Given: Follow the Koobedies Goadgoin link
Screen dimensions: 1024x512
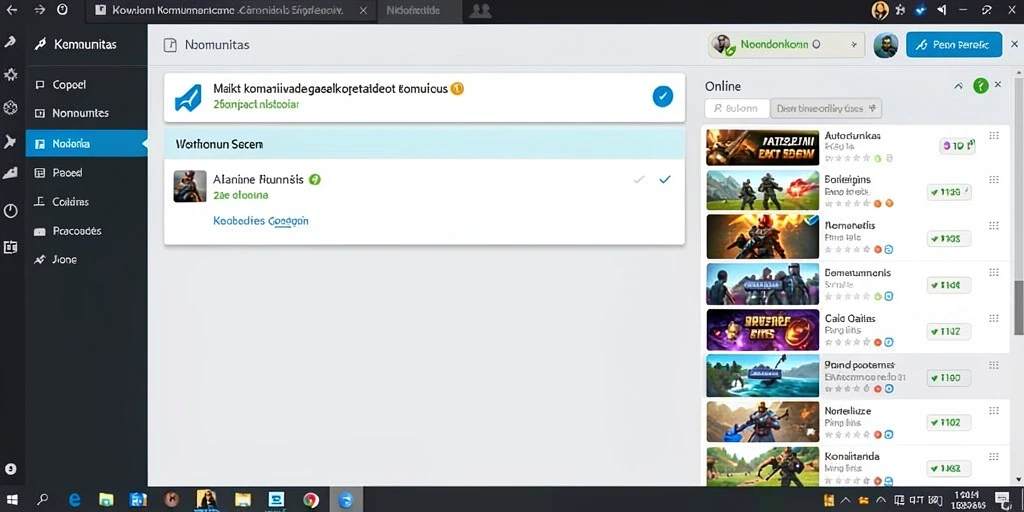Looking at the screenshot, I should (x=261, y=221).
